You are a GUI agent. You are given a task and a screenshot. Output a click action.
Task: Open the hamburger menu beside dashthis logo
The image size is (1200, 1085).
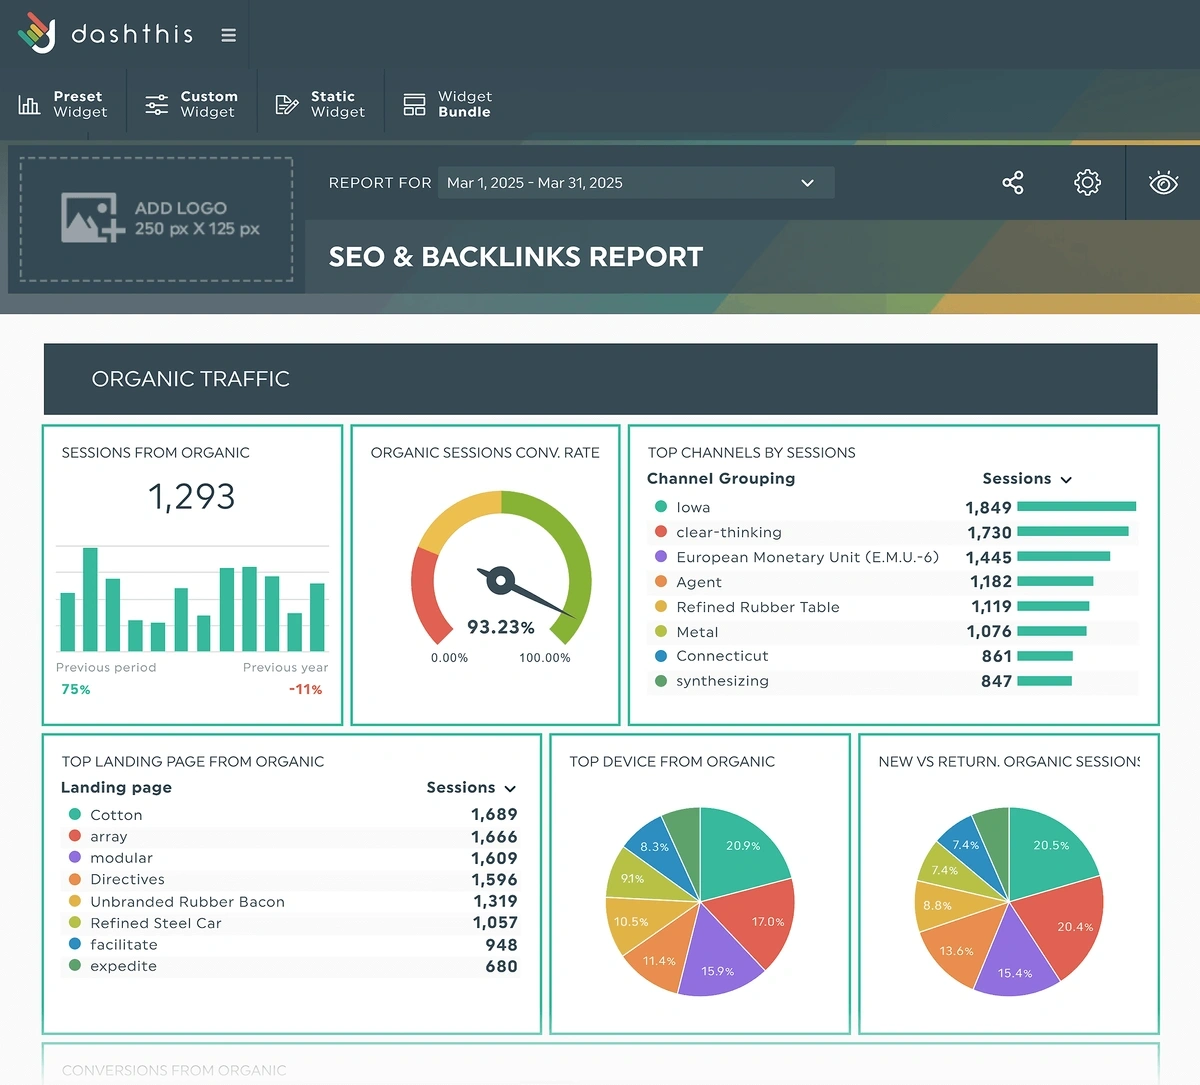[x=228, y=33]
